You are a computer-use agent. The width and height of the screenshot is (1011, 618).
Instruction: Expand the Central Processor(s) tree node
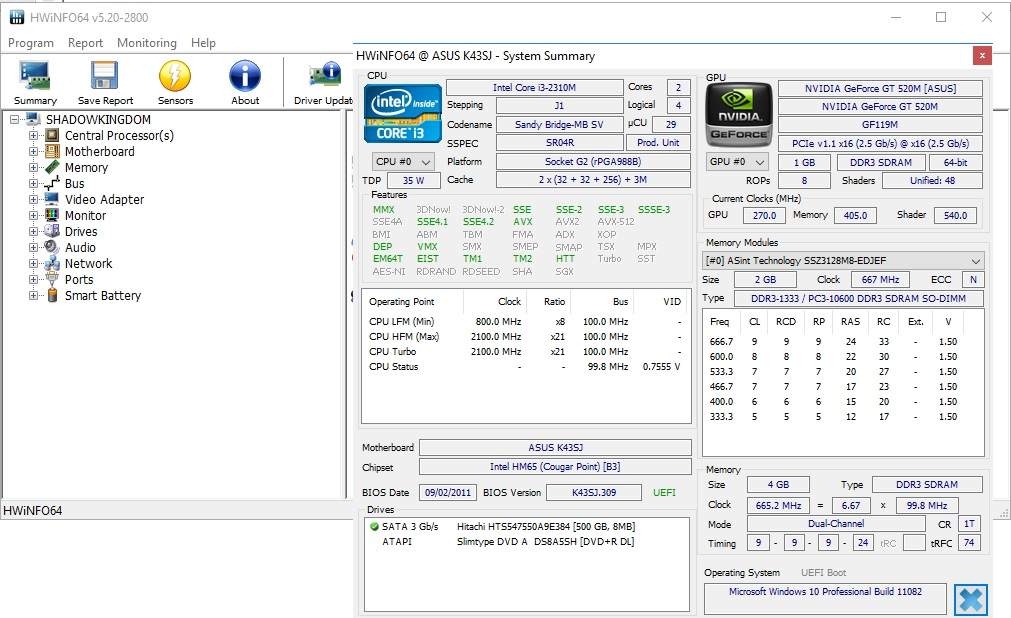click(33, 136)
